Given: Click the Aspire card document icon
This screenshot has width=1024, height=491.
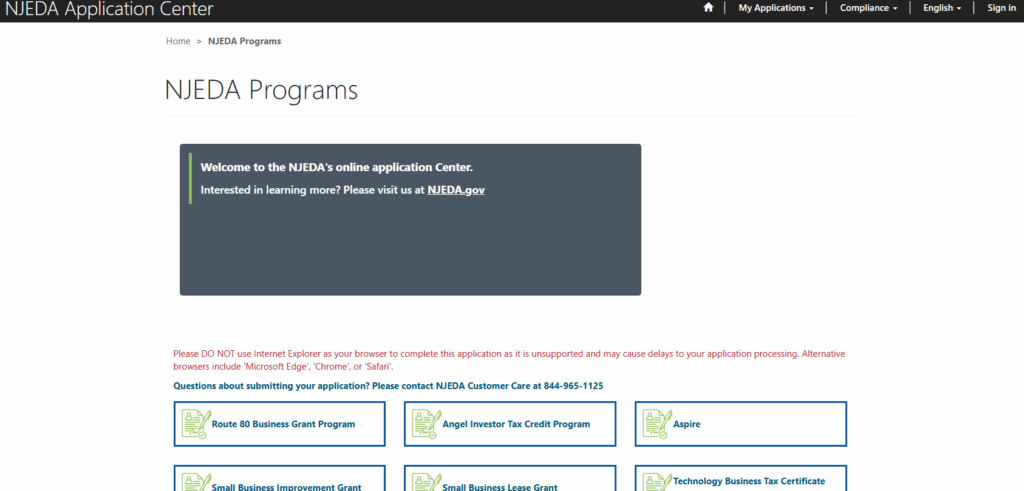Looking at the screenshot, I should click(657, 424).
